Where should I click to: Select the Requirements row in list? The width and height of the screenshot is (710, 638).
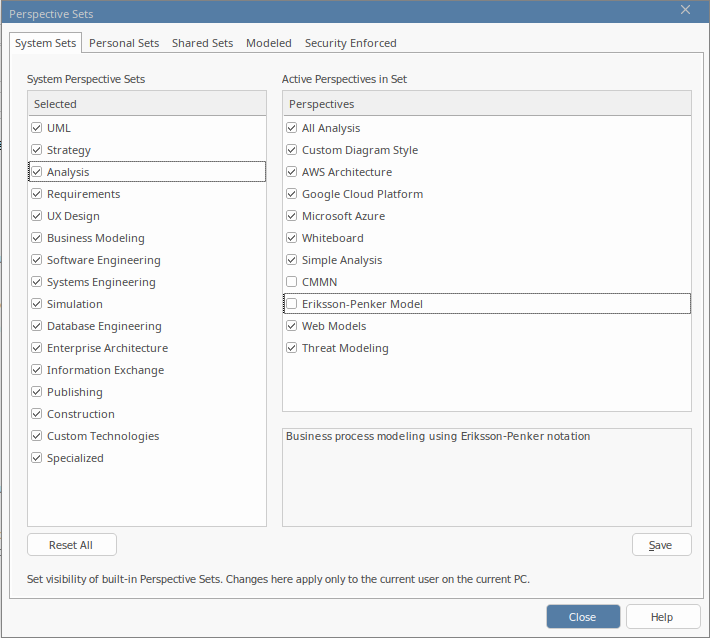pos(84,194)
